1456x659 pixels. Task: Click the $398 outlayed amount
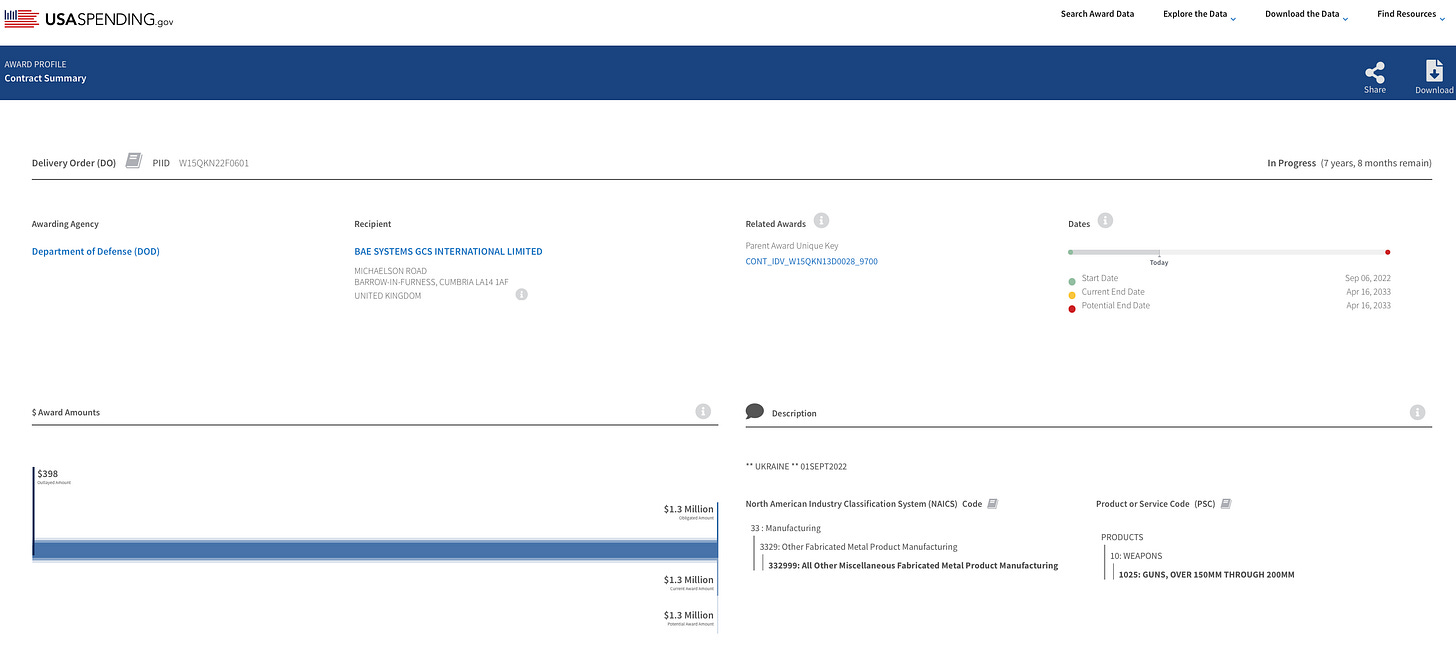(x=48, y=473)
